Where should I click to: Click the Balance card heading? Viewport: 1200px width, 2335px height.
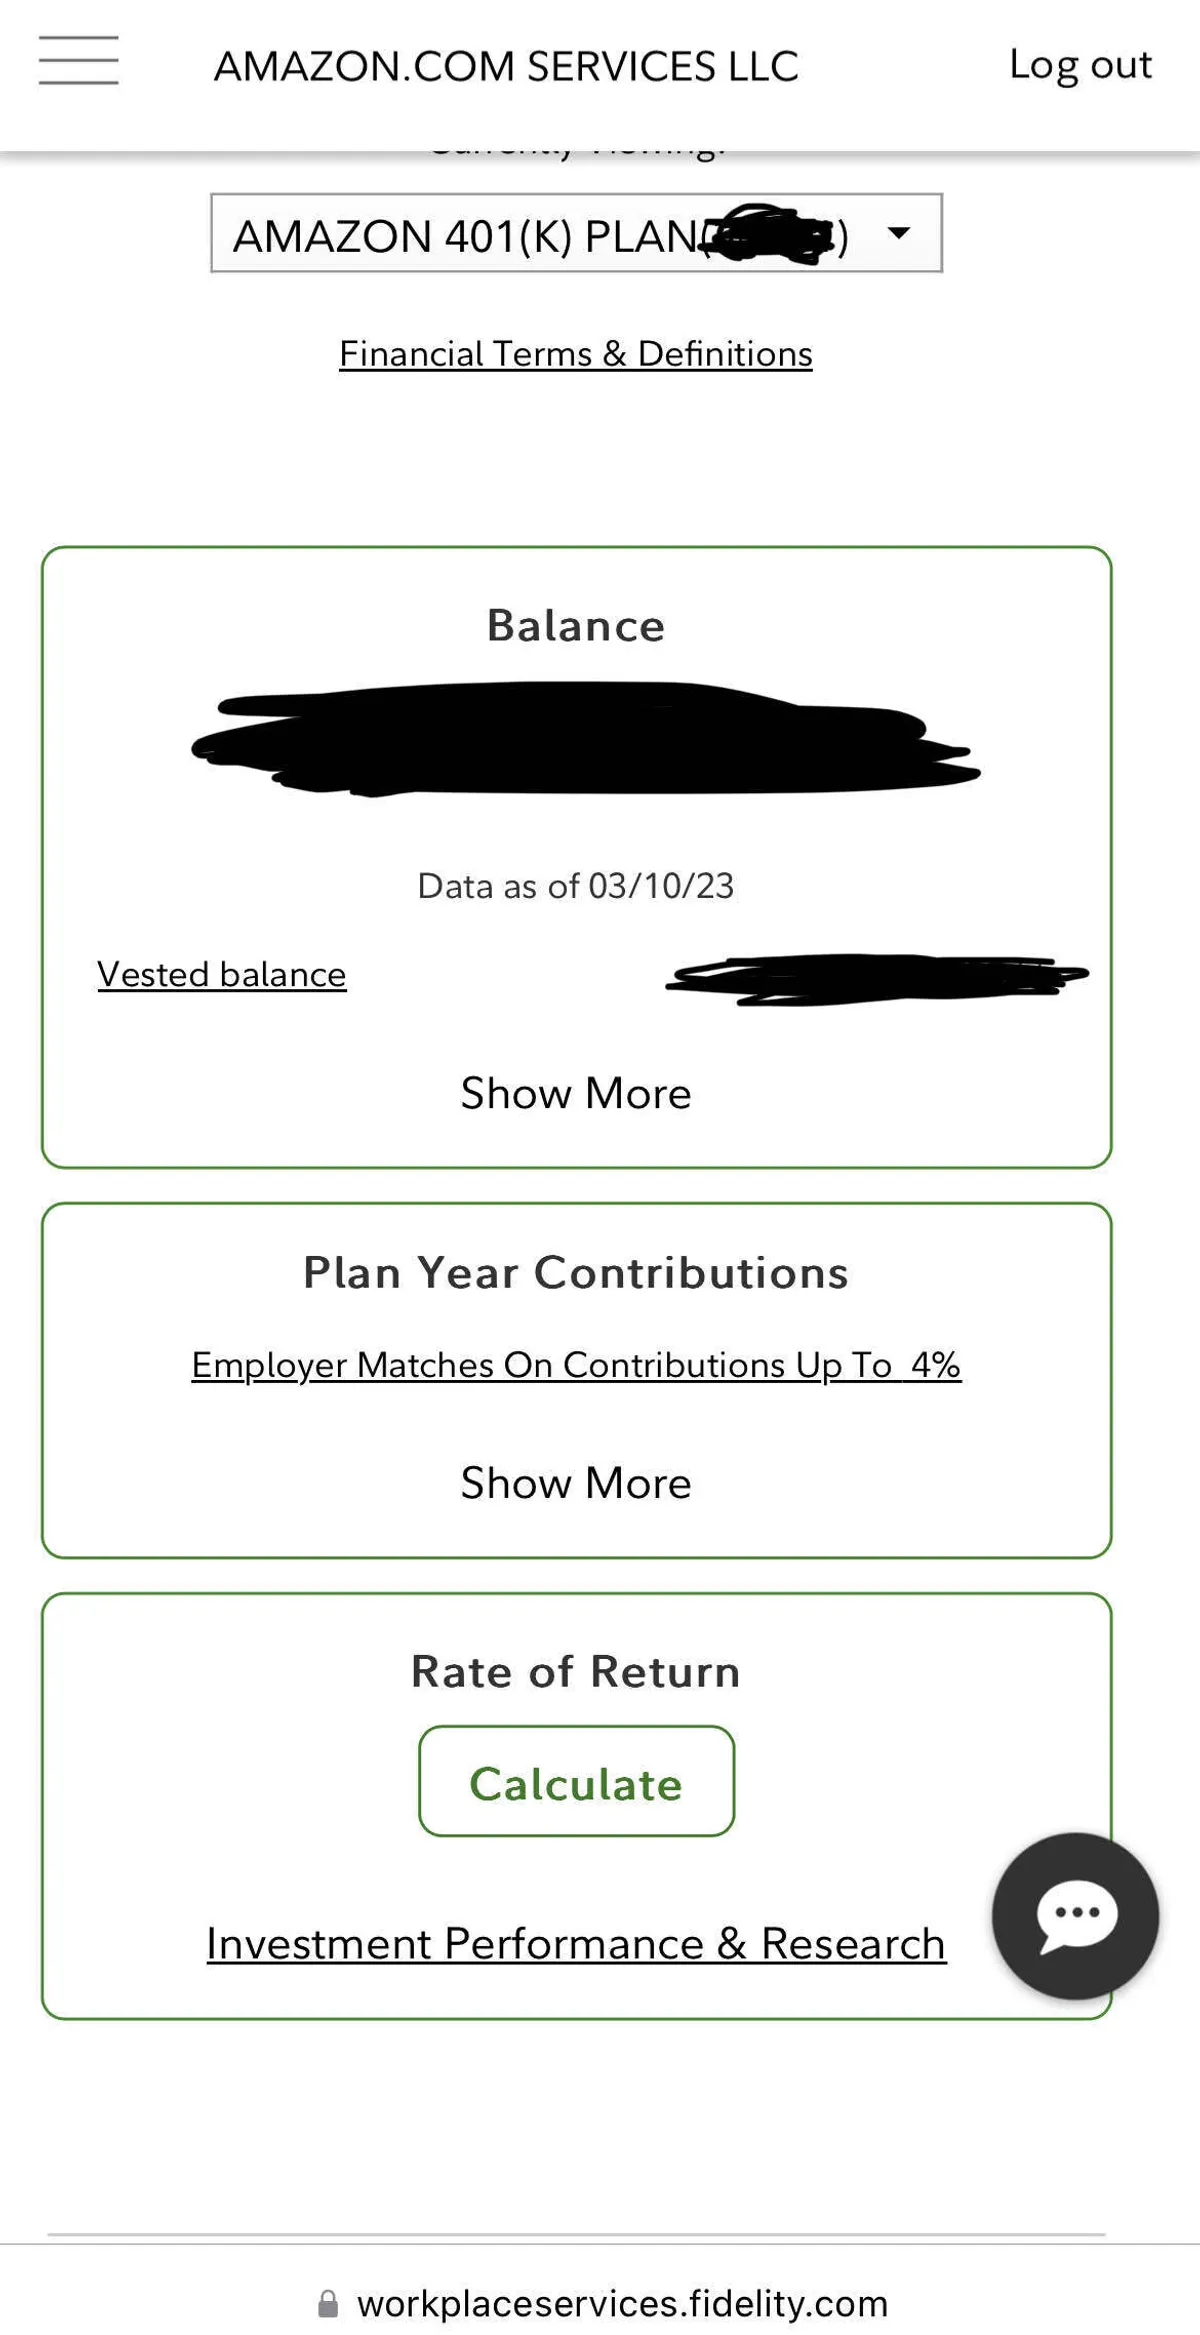(x=575, y=626)
